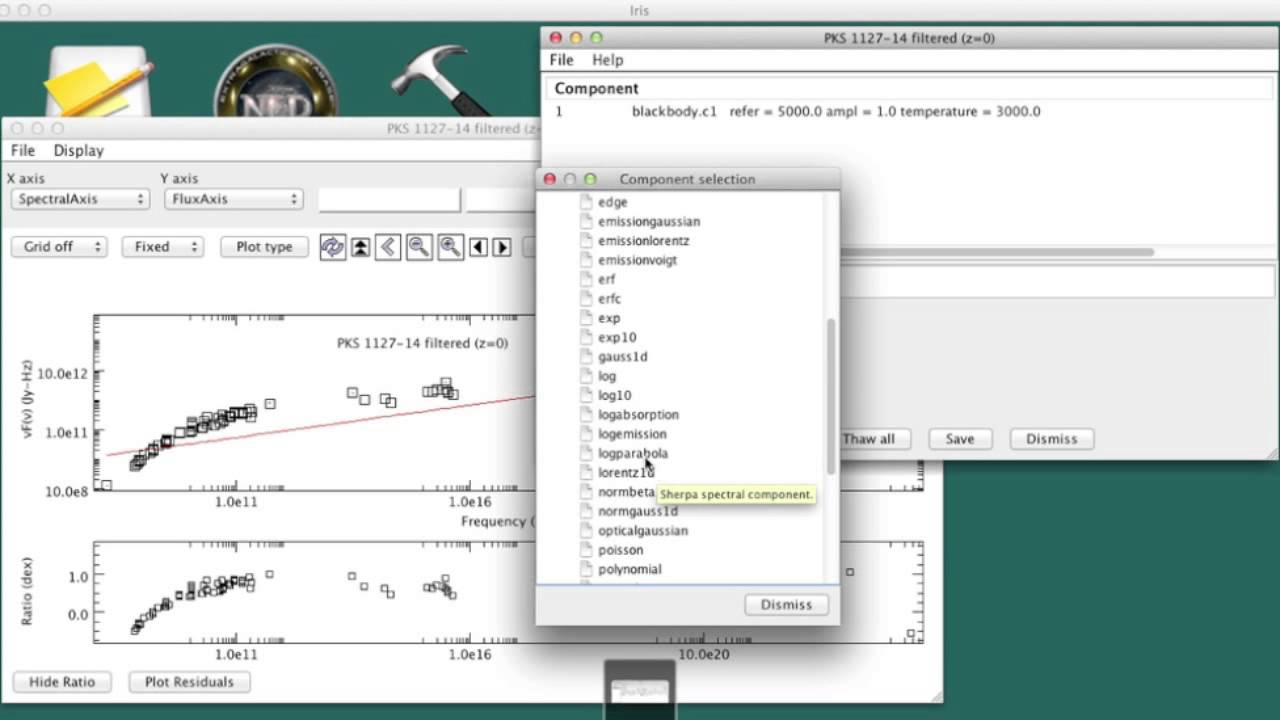Click the pan right arrow icon
Screen dimensions: 1280x720
502,247
